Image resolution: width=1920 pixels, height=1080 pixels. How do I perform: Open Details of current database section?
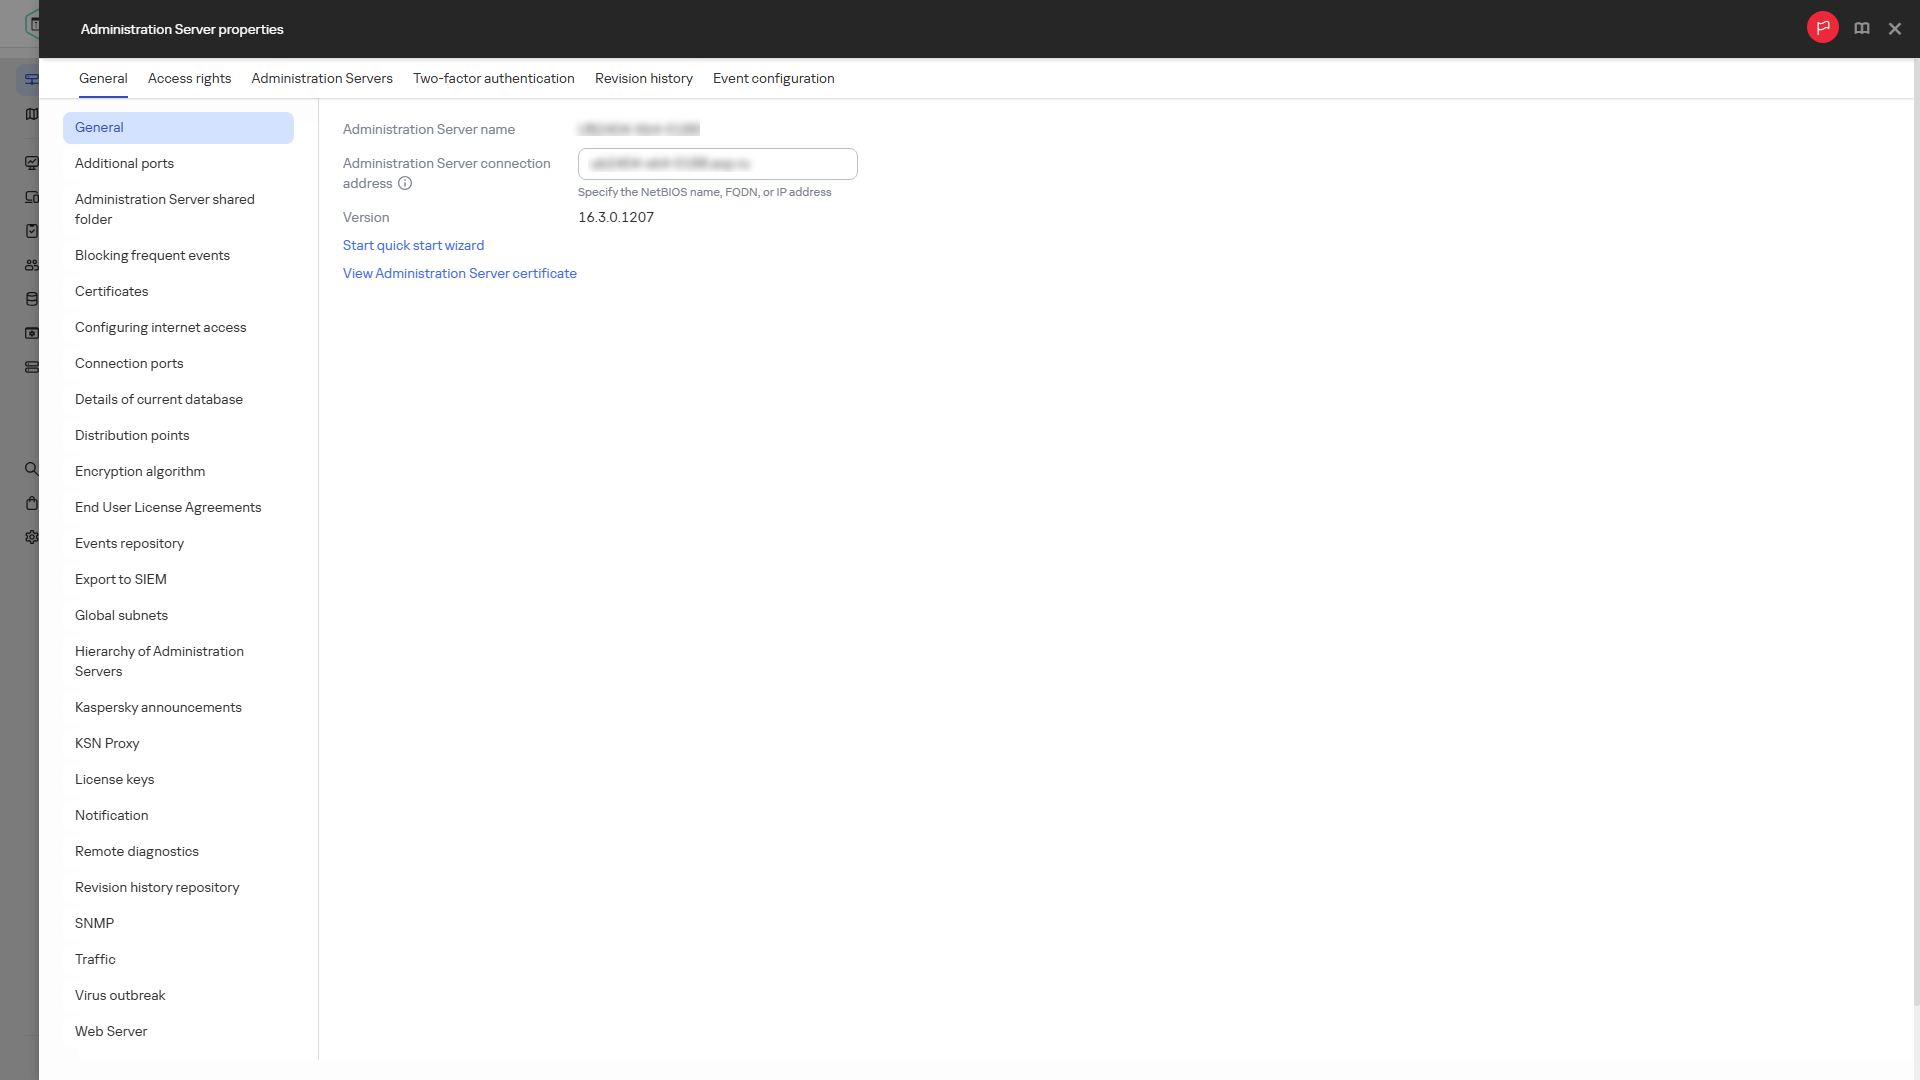click(x=178, y=400)
